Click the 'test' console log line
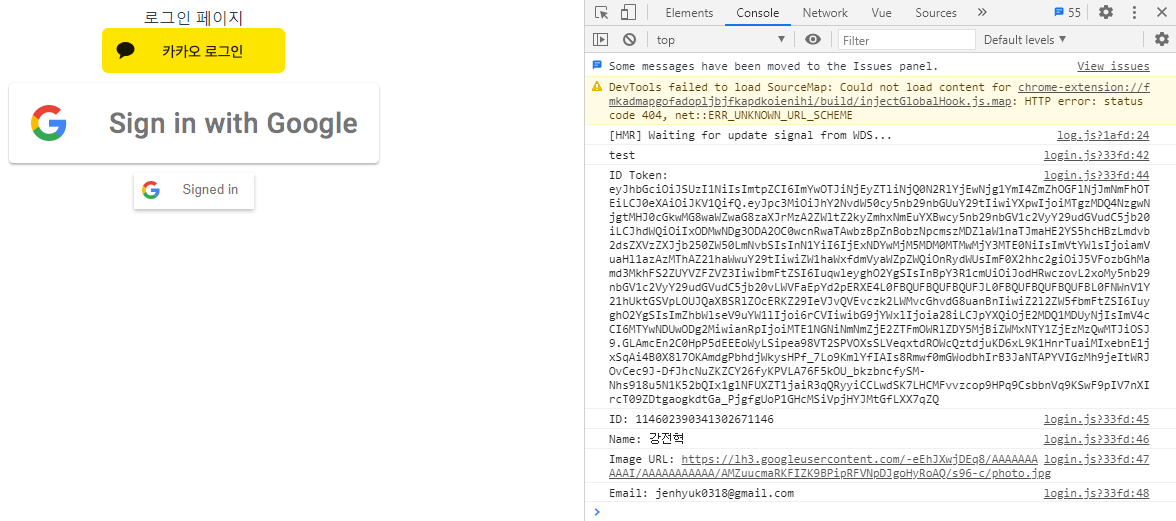Image resolution: width=1176 pixels, height=521 pixels. (x=622, y=155)
